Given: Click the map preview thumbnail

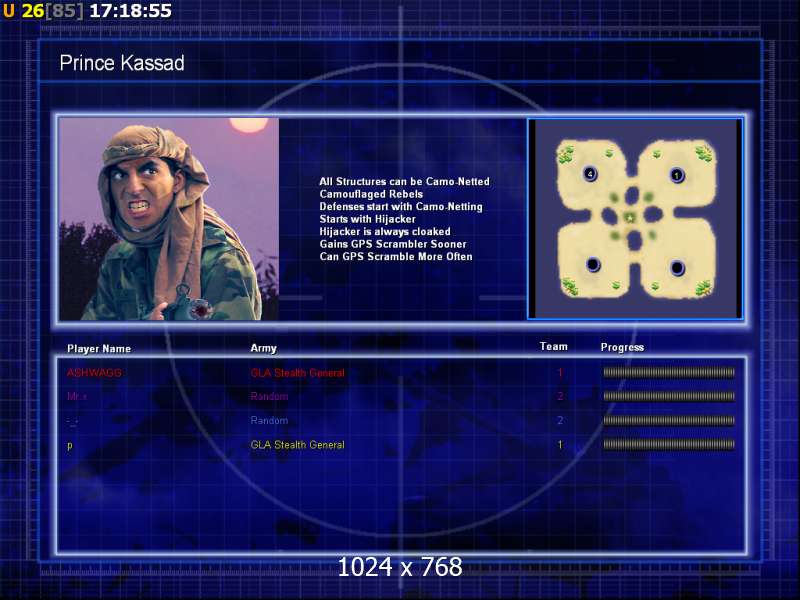Looking at the screenshot, I should coord(635,219).
